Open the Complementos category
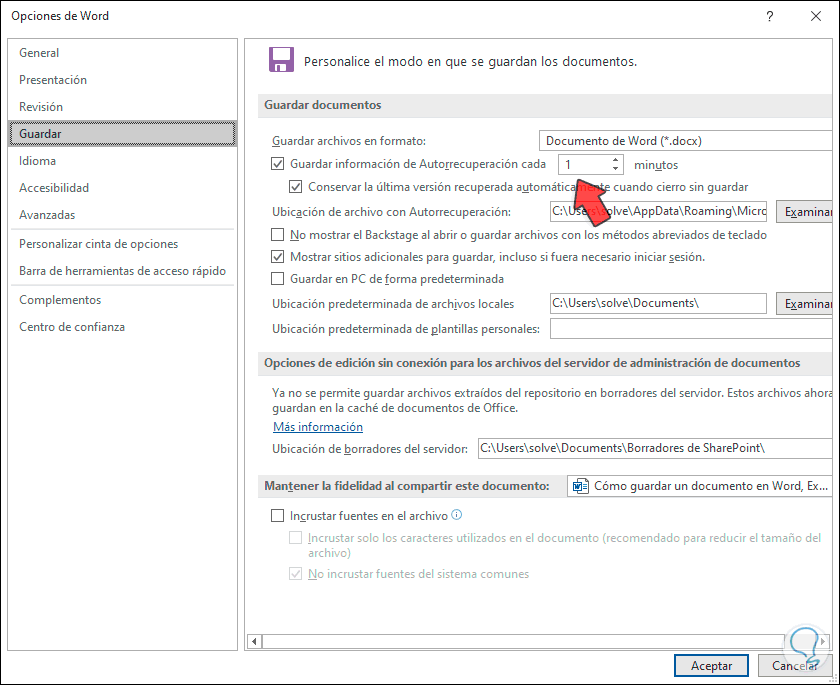Screen dimensions: 840x685 coord(123,300)
